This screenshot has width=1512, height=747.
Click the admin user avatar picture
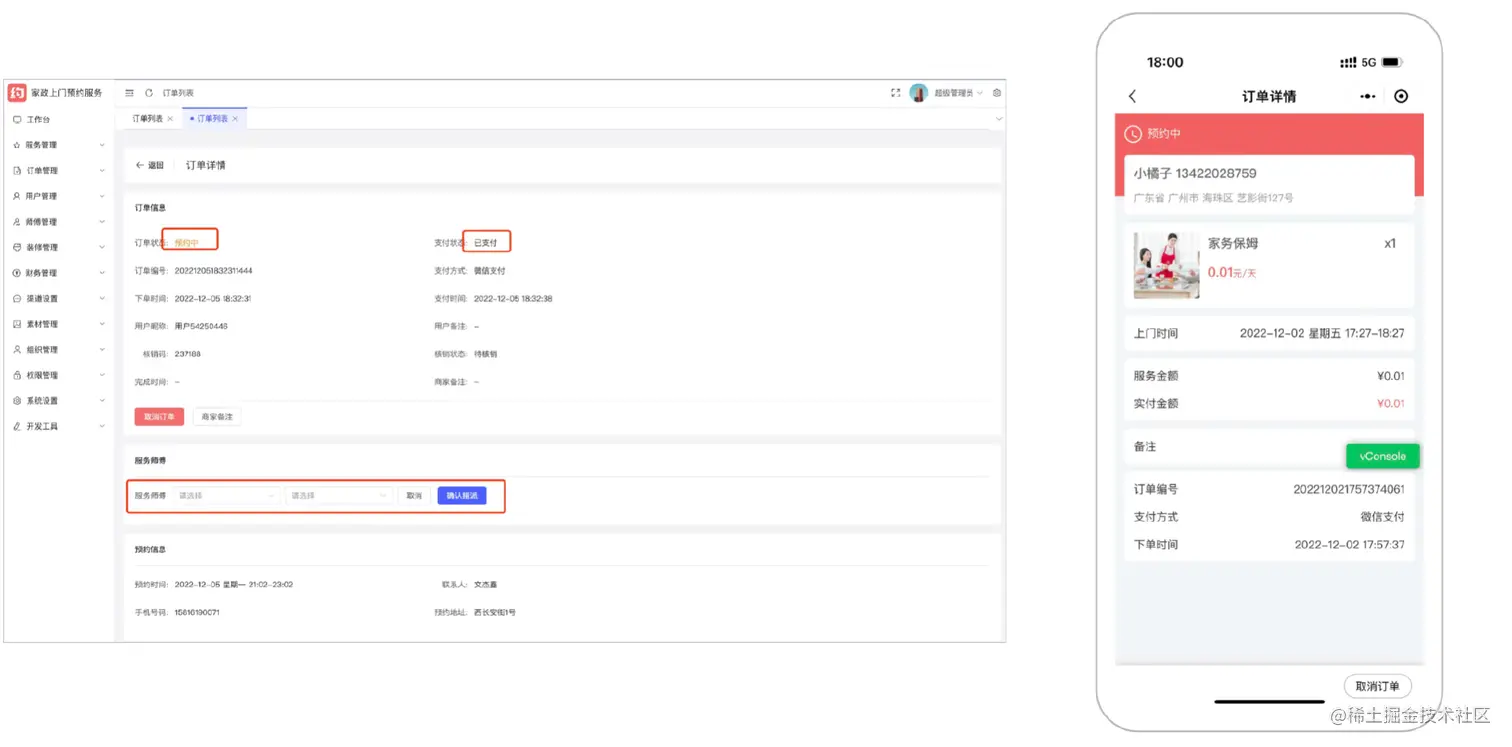[919, 93]
